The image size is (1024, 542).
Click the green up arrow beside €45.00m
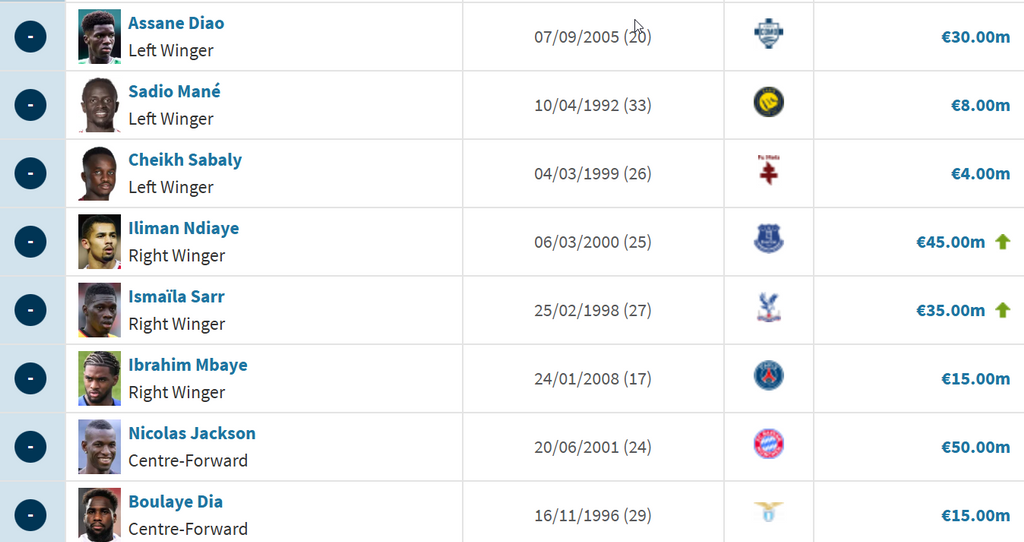click(x=1002, y=241)
